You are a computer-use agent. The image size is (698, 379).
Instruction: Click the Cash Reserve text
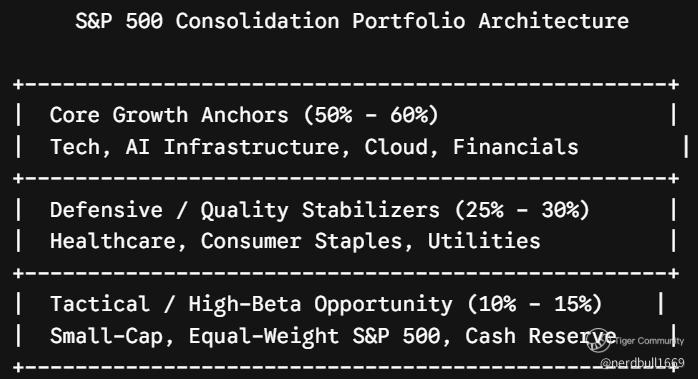coord(541,335)
